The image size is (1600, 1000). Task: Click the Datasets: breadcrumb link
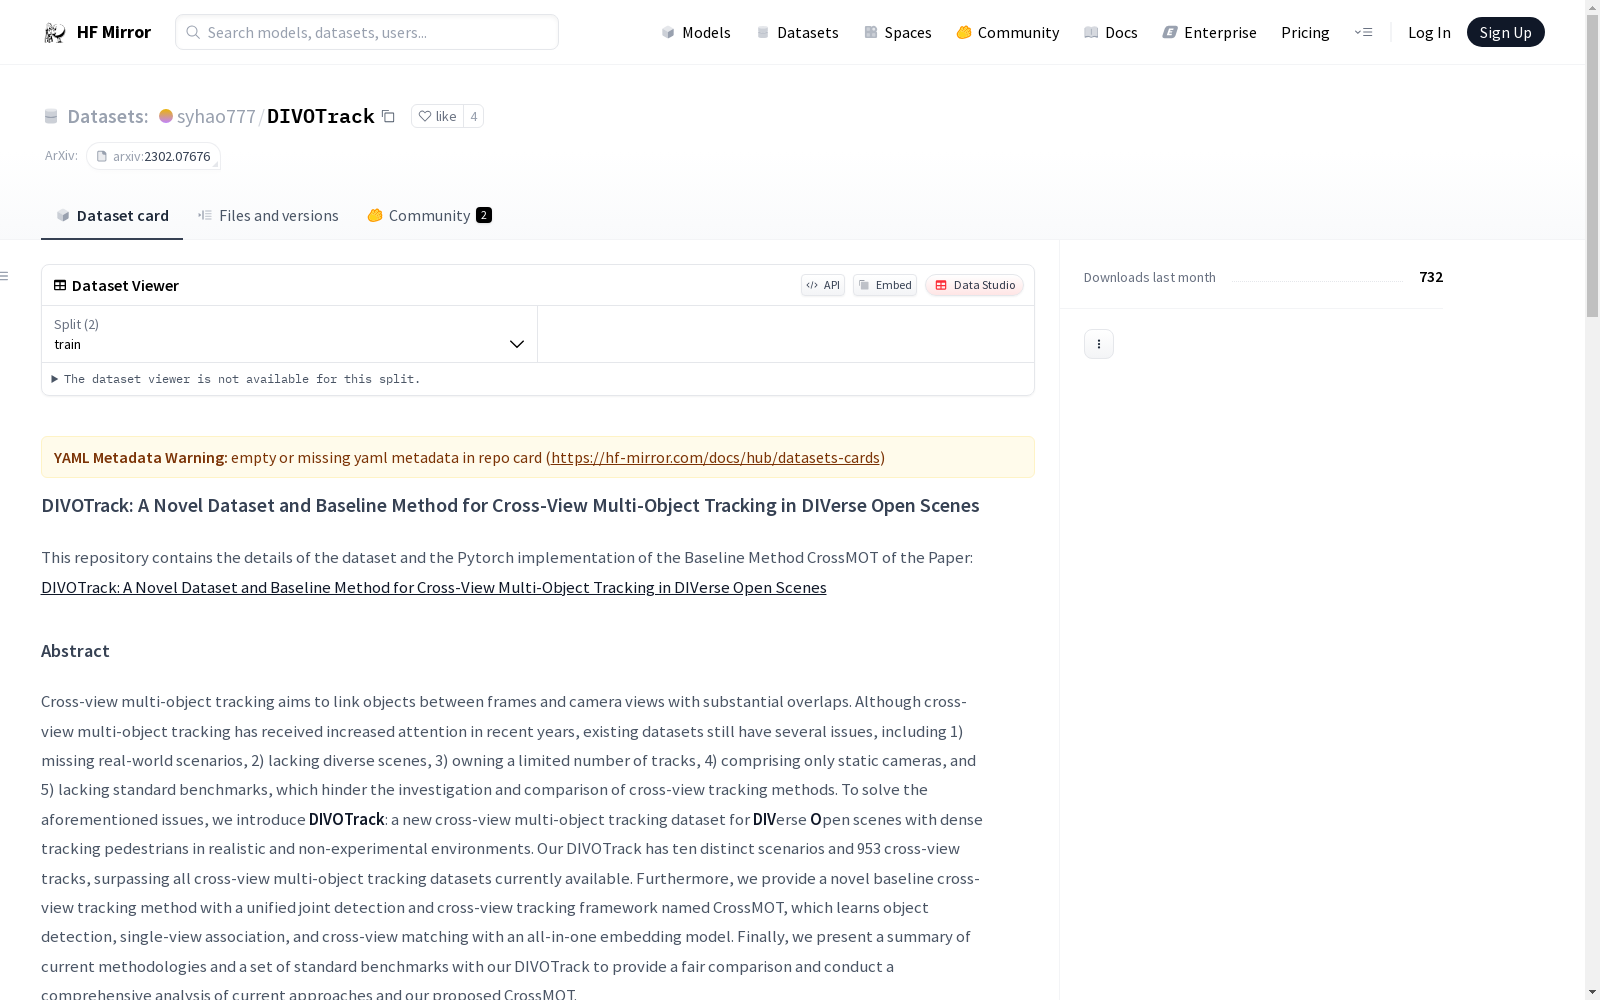pos(107,116)
